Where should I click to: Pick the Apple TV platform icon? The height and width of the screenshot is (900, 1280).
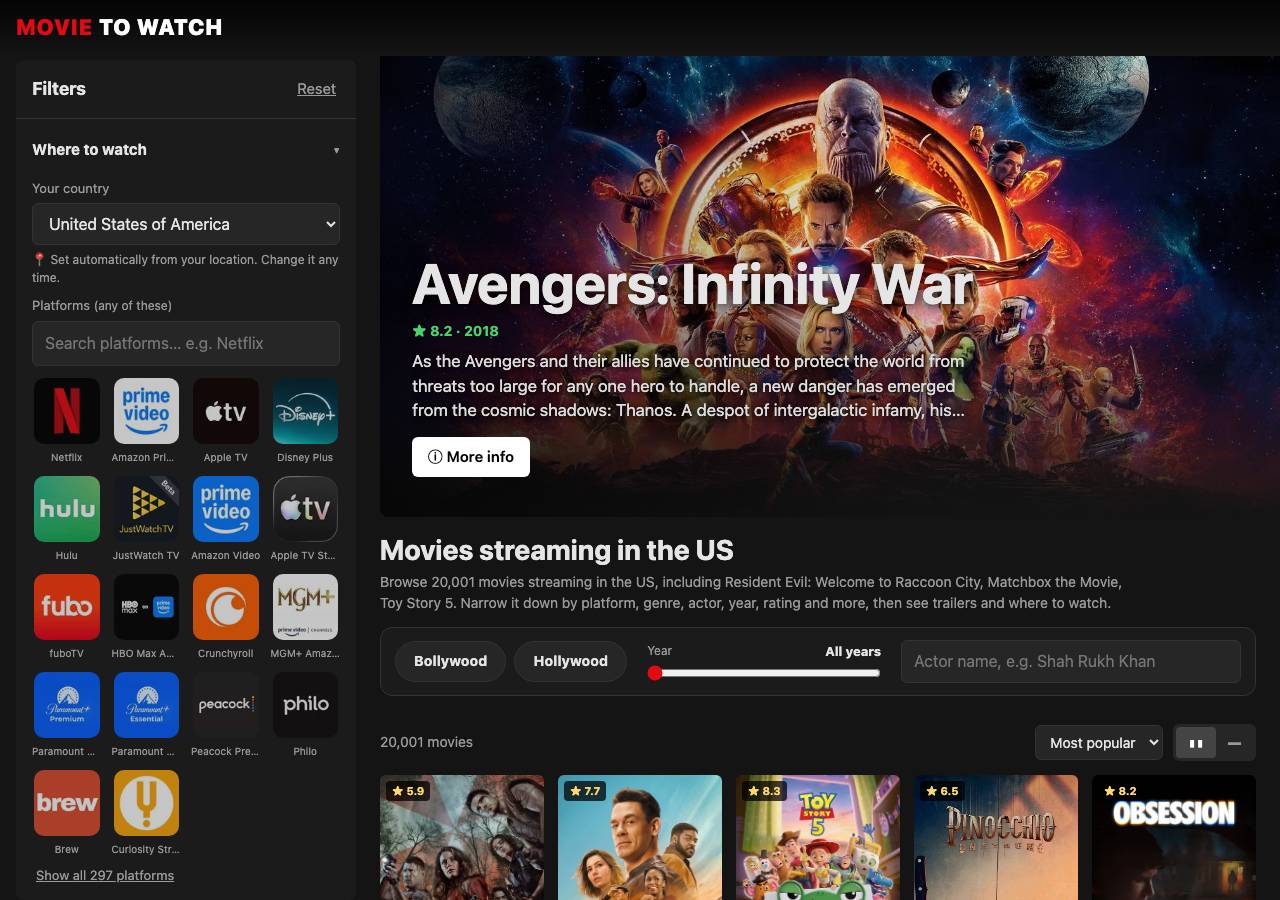click(x=226, y=411)
